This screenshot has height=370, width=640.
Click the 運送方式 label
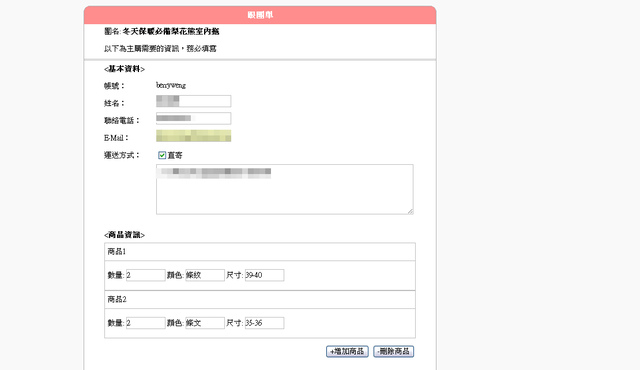coord(122,155)
